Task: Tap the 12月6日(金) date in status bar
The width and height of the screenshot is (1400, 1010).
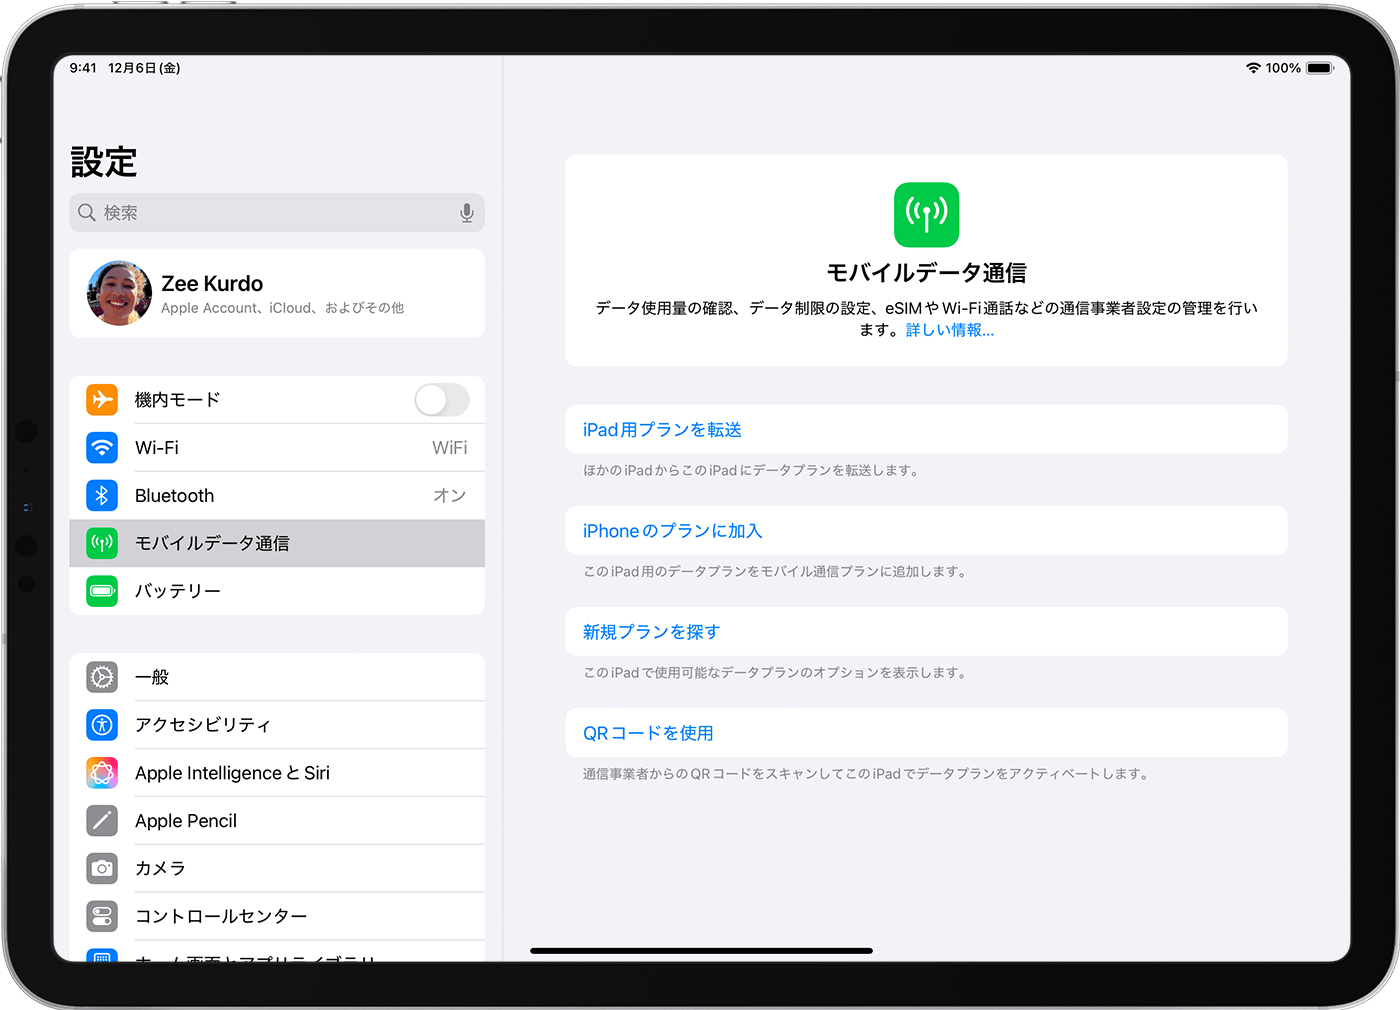Action: click(144, 68)
